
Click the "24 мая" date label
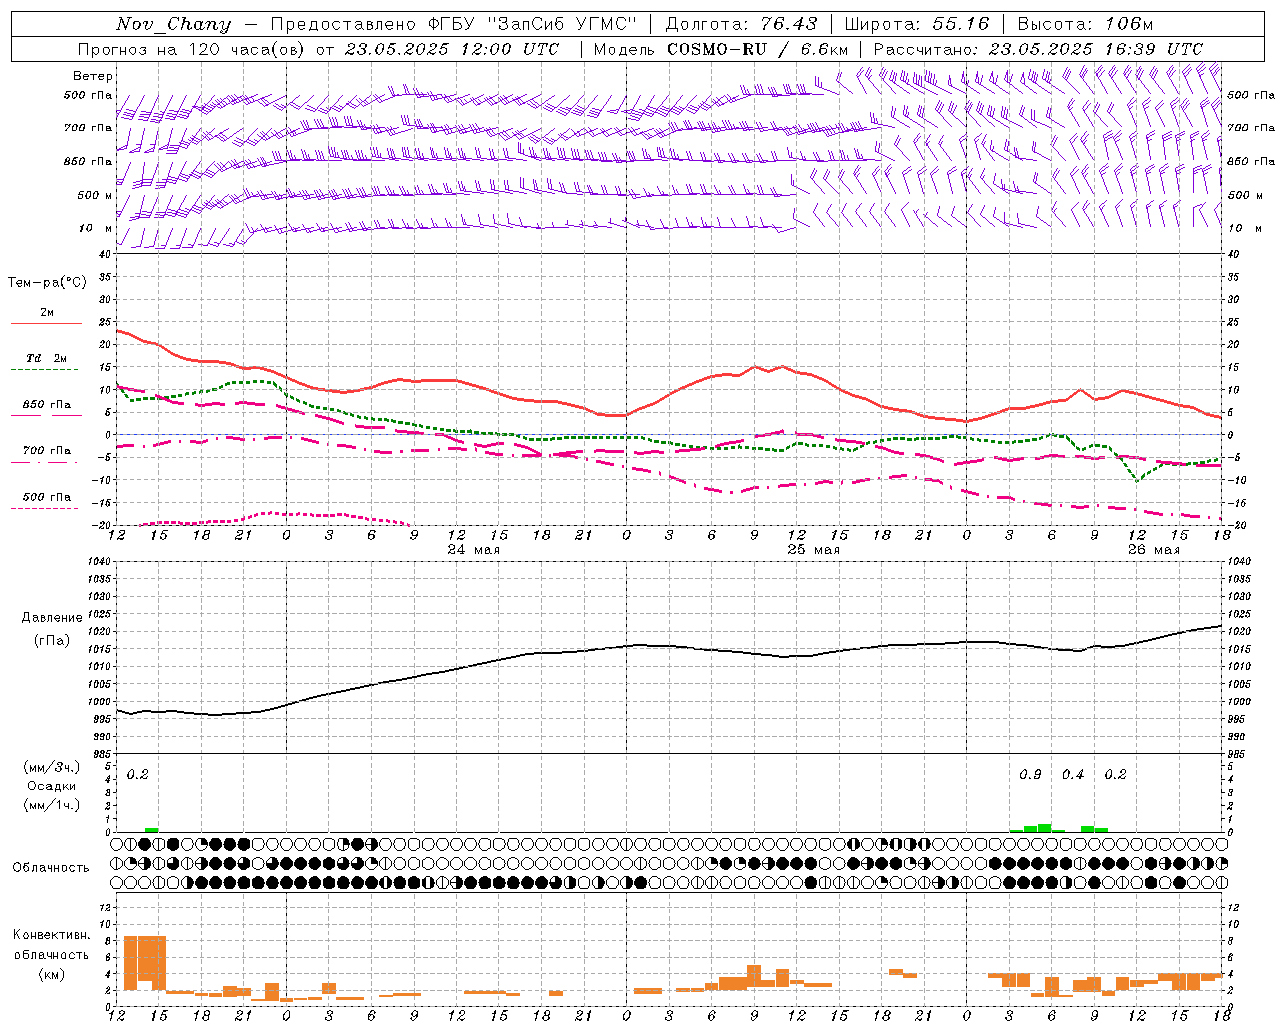coord(474,550)
